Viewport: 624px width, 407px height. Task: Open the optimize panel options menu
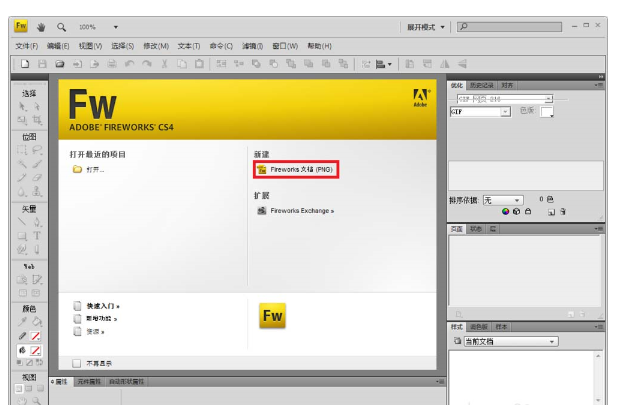(599, 85)
